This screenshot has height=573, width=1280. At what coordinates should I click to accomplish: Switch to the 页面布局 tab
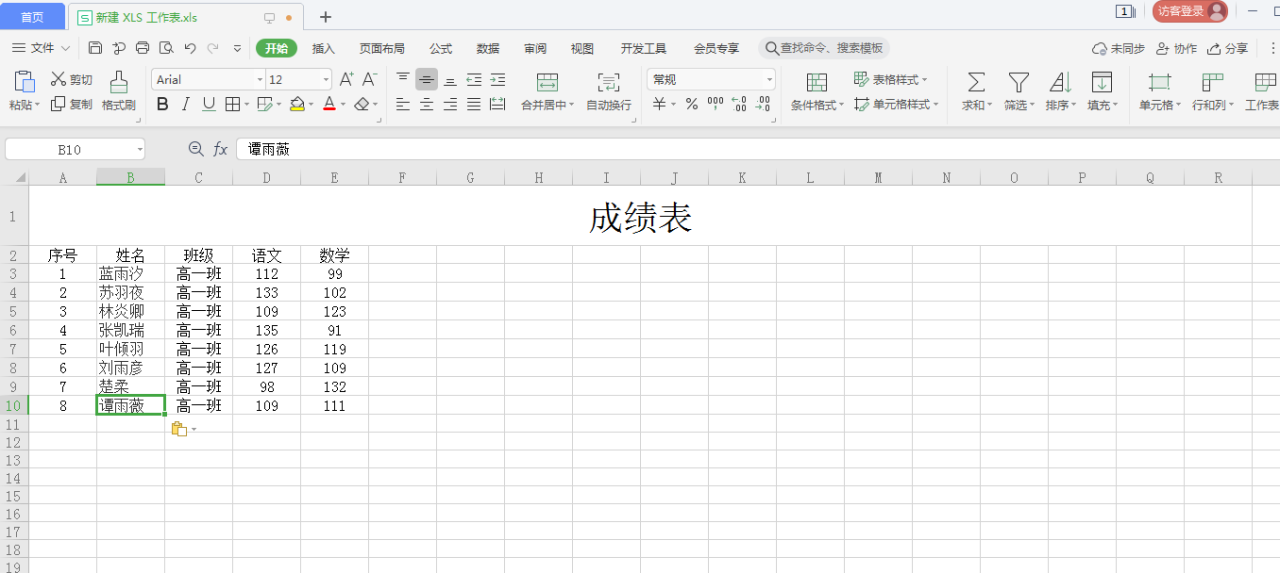382,48
